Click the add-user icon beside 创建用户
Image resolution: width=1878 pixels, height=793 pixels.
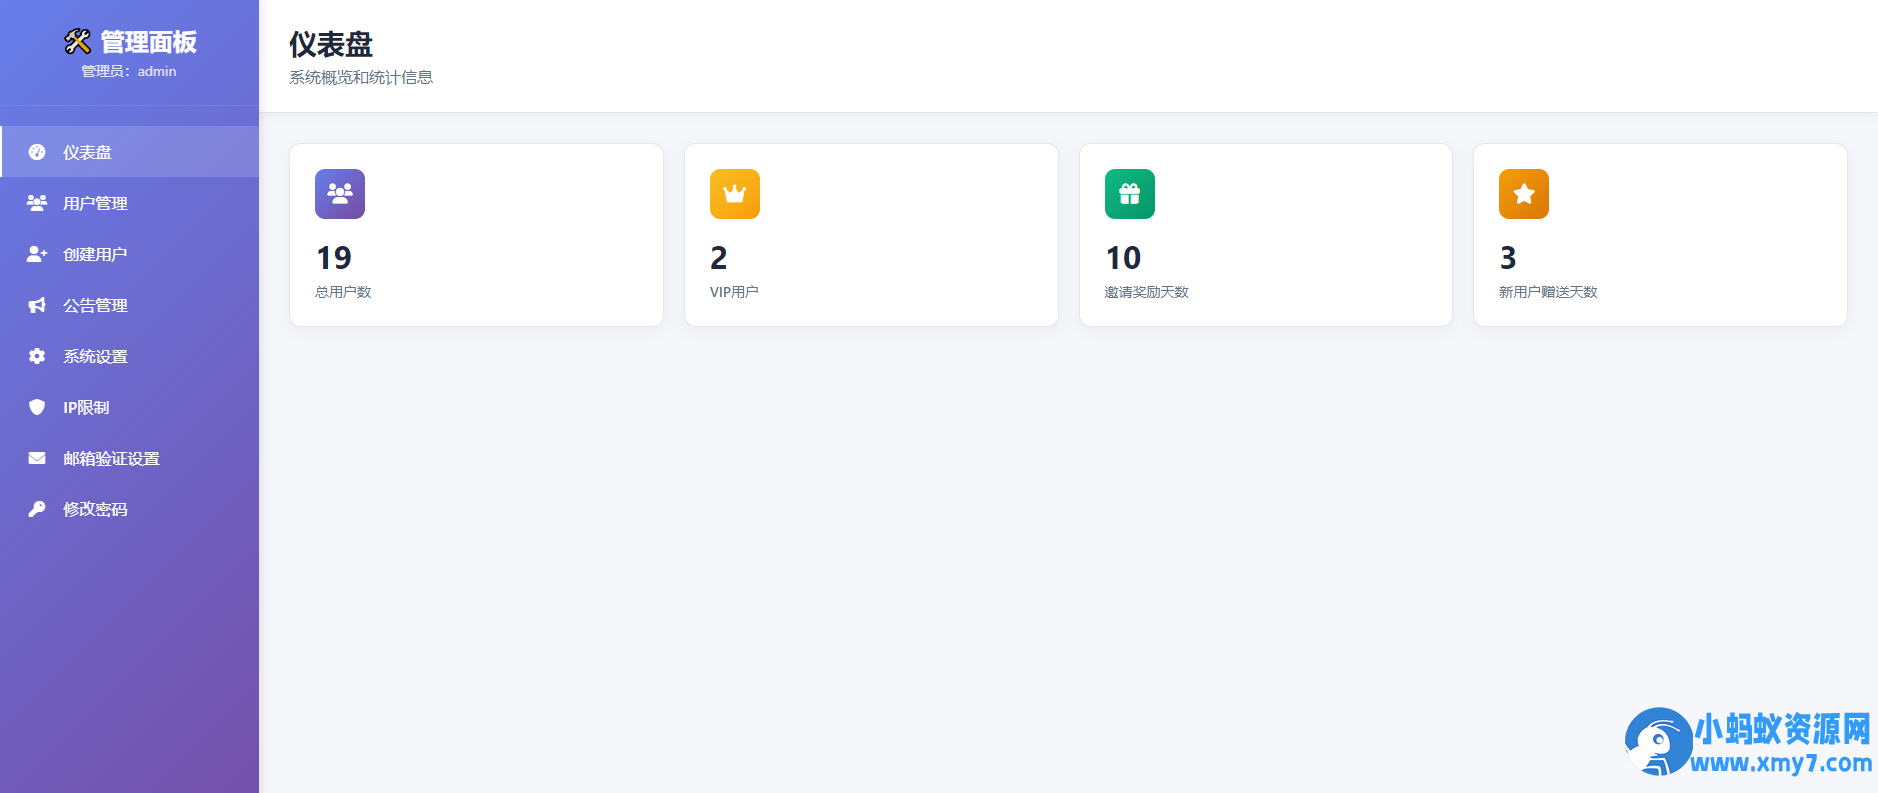tap(37, 254)
